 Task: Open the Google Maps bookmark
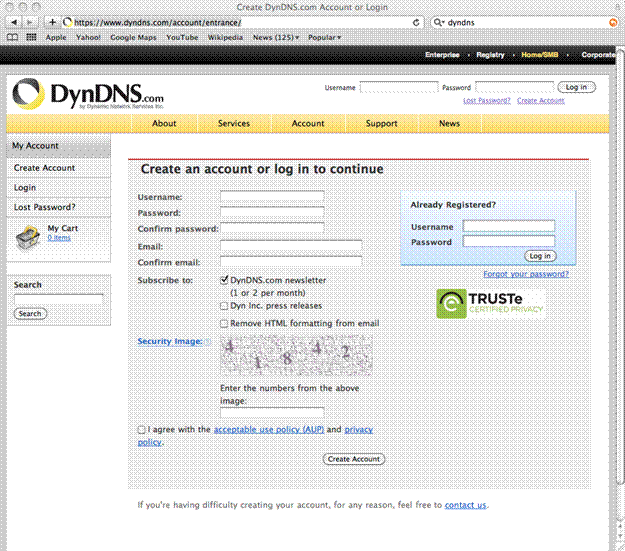pos(133,37)
